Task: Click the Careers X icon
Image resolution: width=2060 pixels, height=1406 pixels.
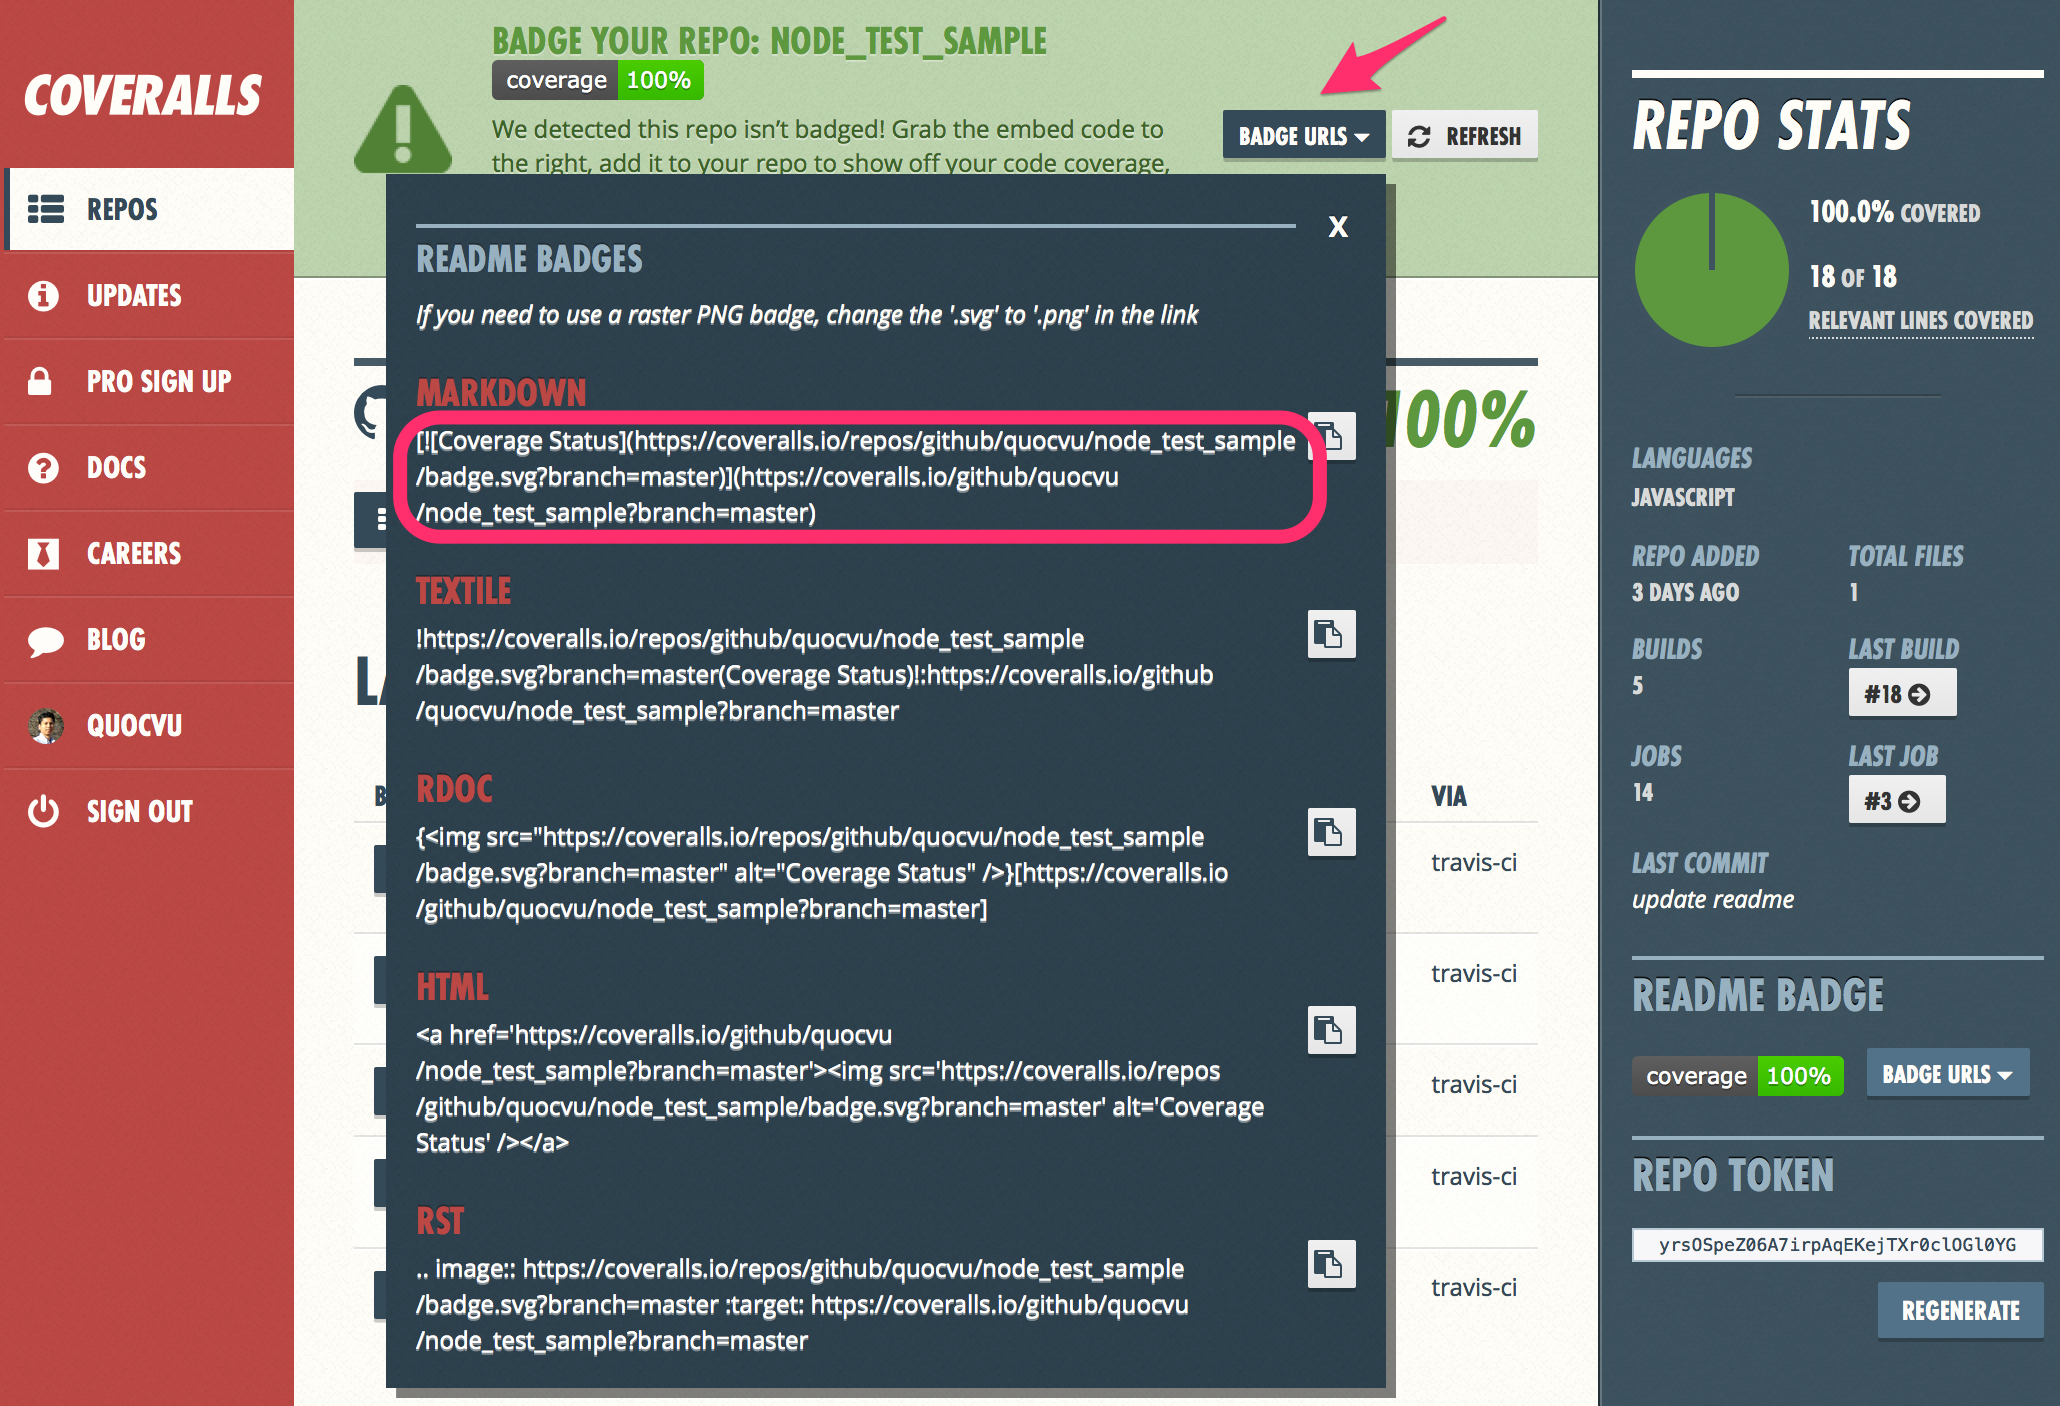Action: [42, 543]
